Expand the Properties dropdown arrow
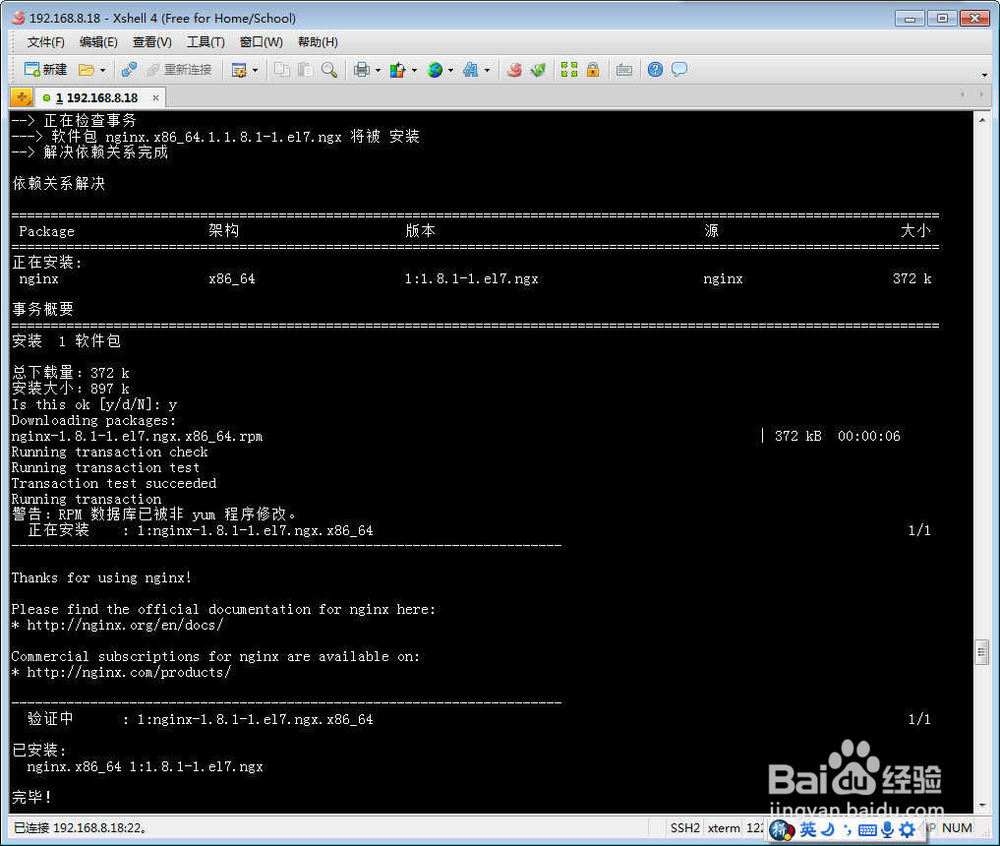The height and width of the screenshot is (846, 1000). tap(255, 70)
